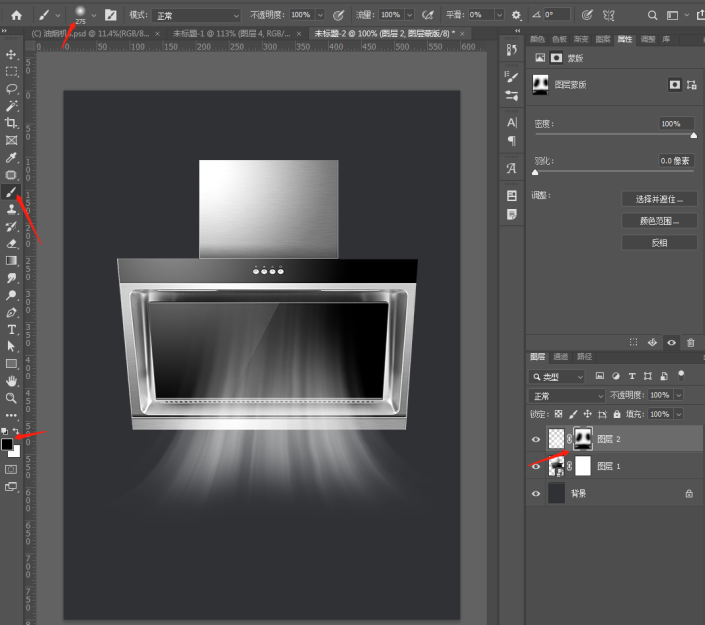Screen dimensions: 705x625
Task: Toggle mask visibility eye in Properties panel
Action: pyautogui.click(x=671, y=343)
